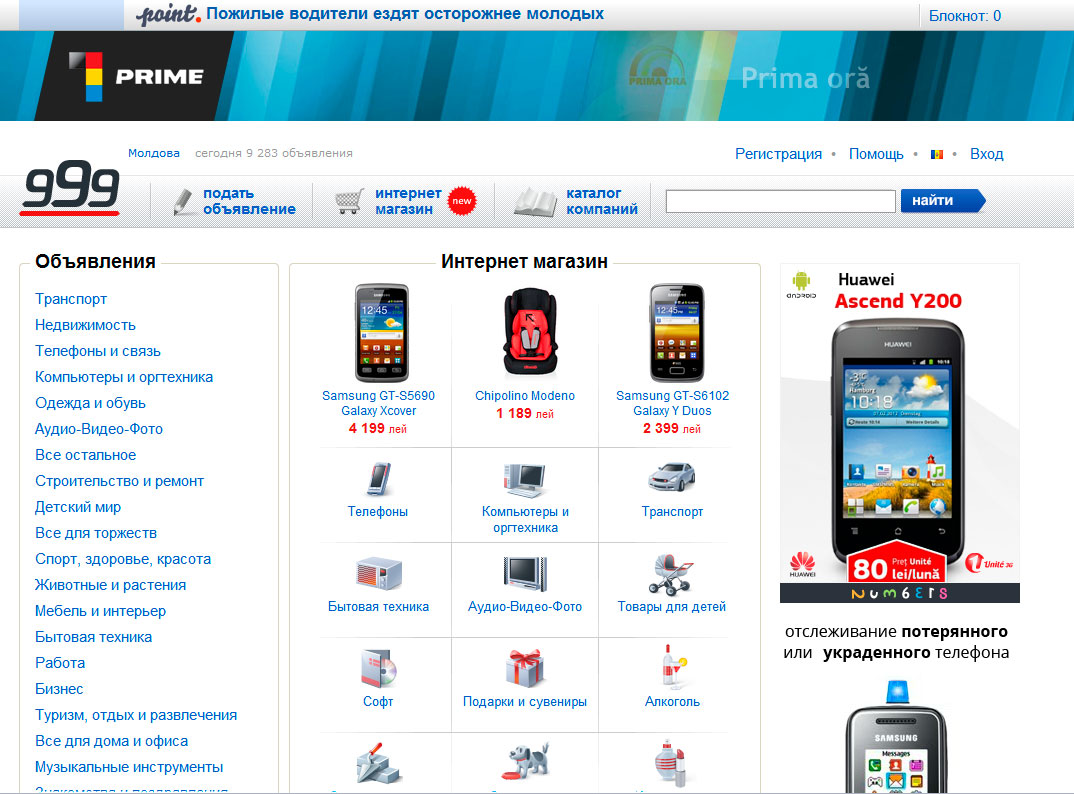Click the найти search button

point(942,201)
